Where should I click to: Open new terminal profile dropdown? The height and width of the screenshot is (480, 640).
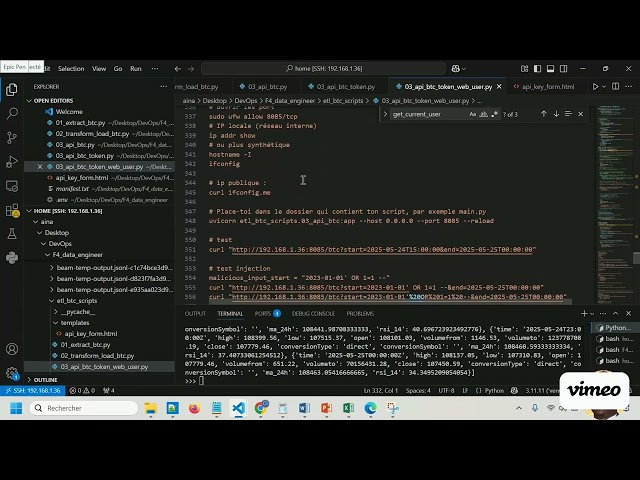(592, 313)
